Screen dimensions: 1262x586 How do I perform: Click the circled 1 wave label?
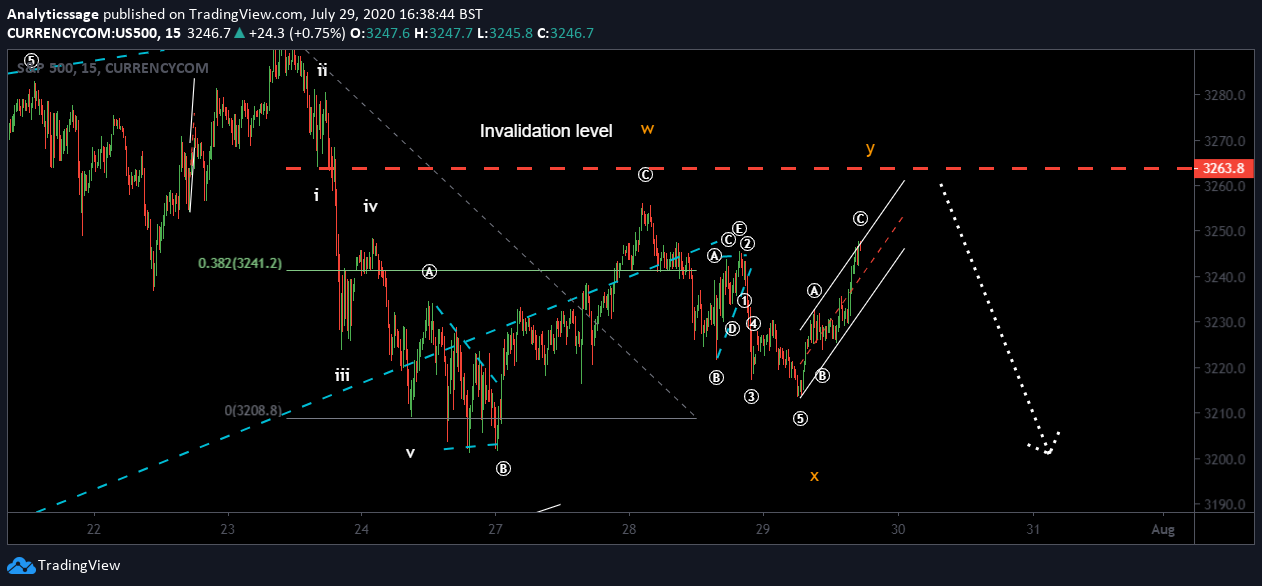point(744,301)
